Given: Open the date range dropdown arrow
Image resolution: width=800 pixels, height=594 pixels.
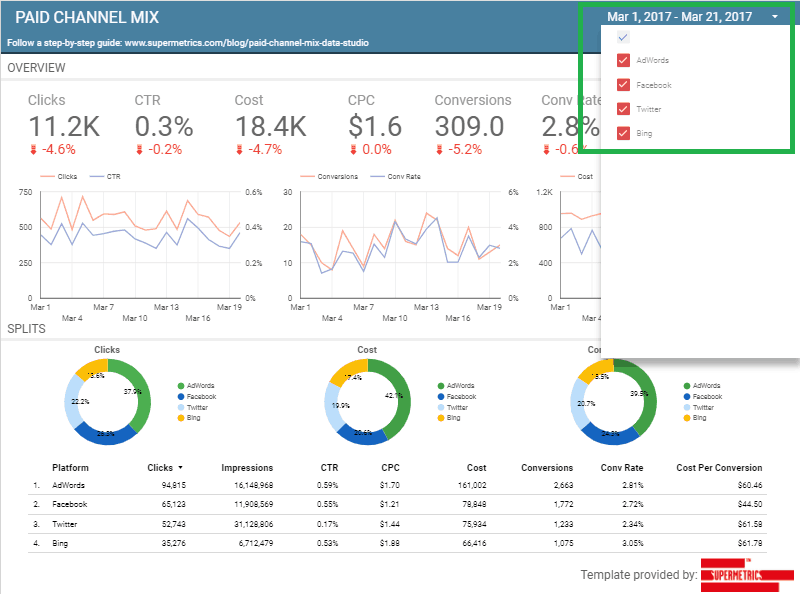Looking at the screenshot, I should pyautogui.click(x=775, y=17).
